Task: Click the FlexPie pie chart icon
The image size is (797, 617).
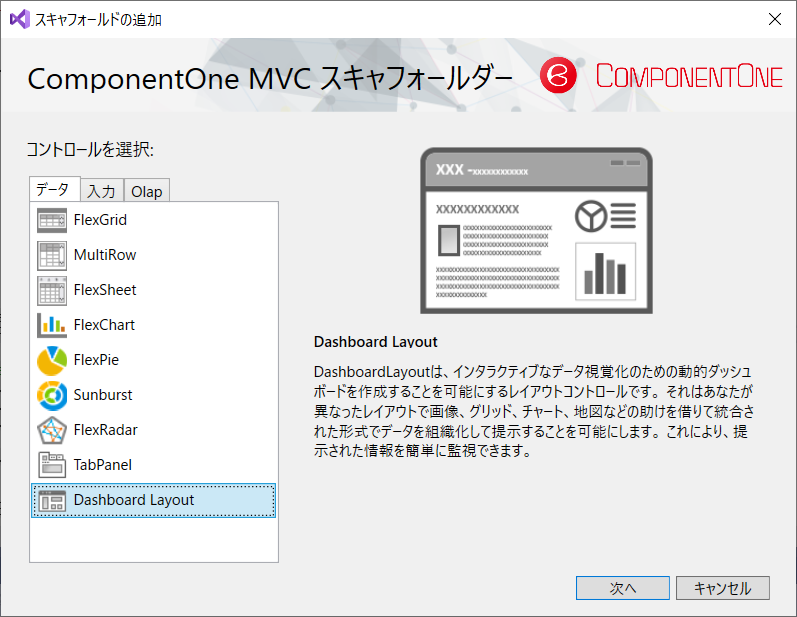Action: (x=52, y=360)
